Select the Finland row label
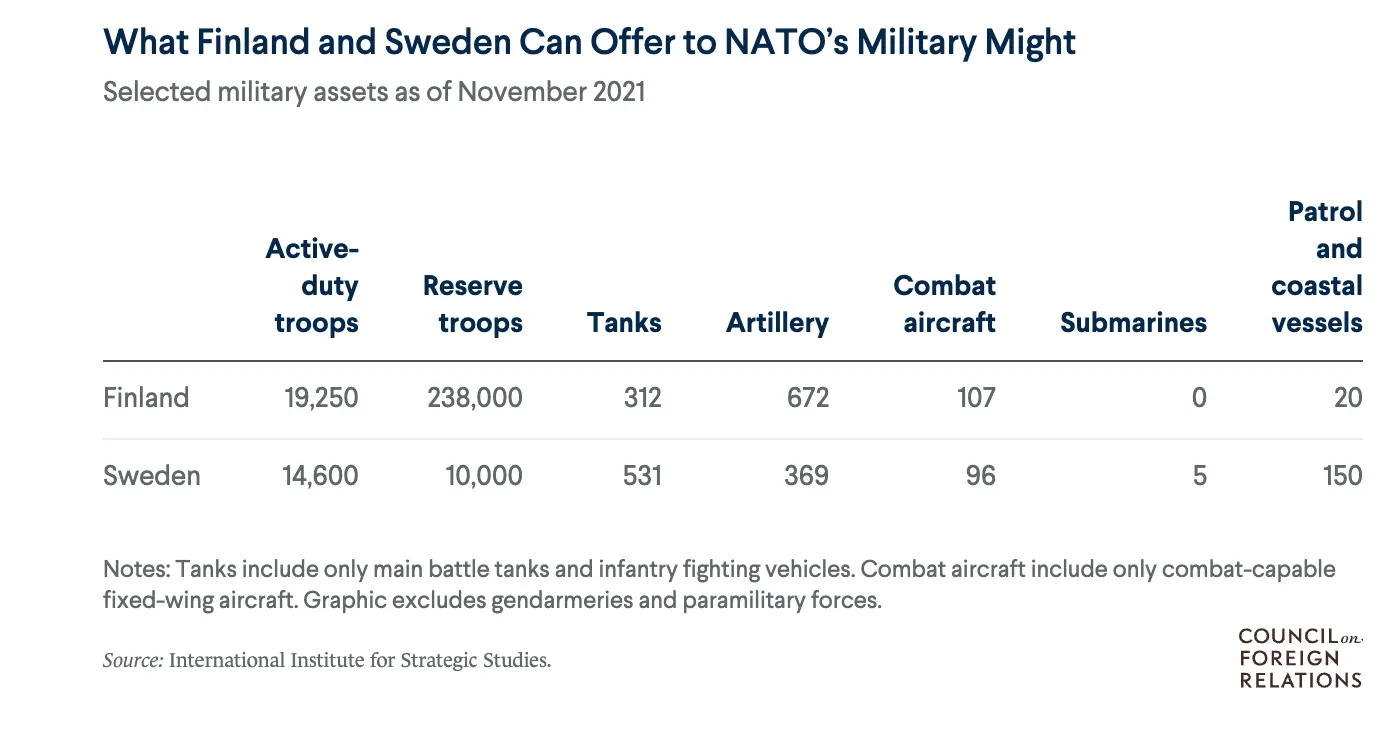Screen dimensions: 1392x744 point(146,398)
